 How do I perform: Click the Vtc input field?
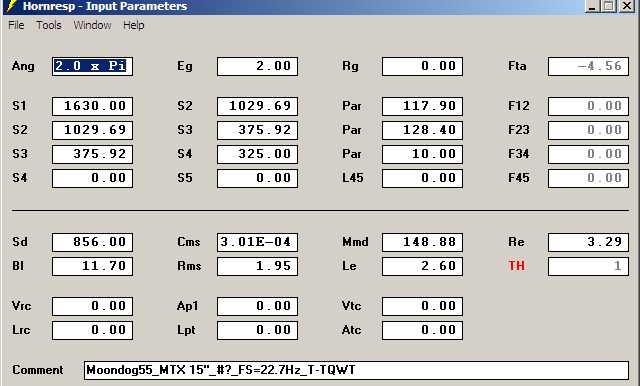(x=422, y=306)
